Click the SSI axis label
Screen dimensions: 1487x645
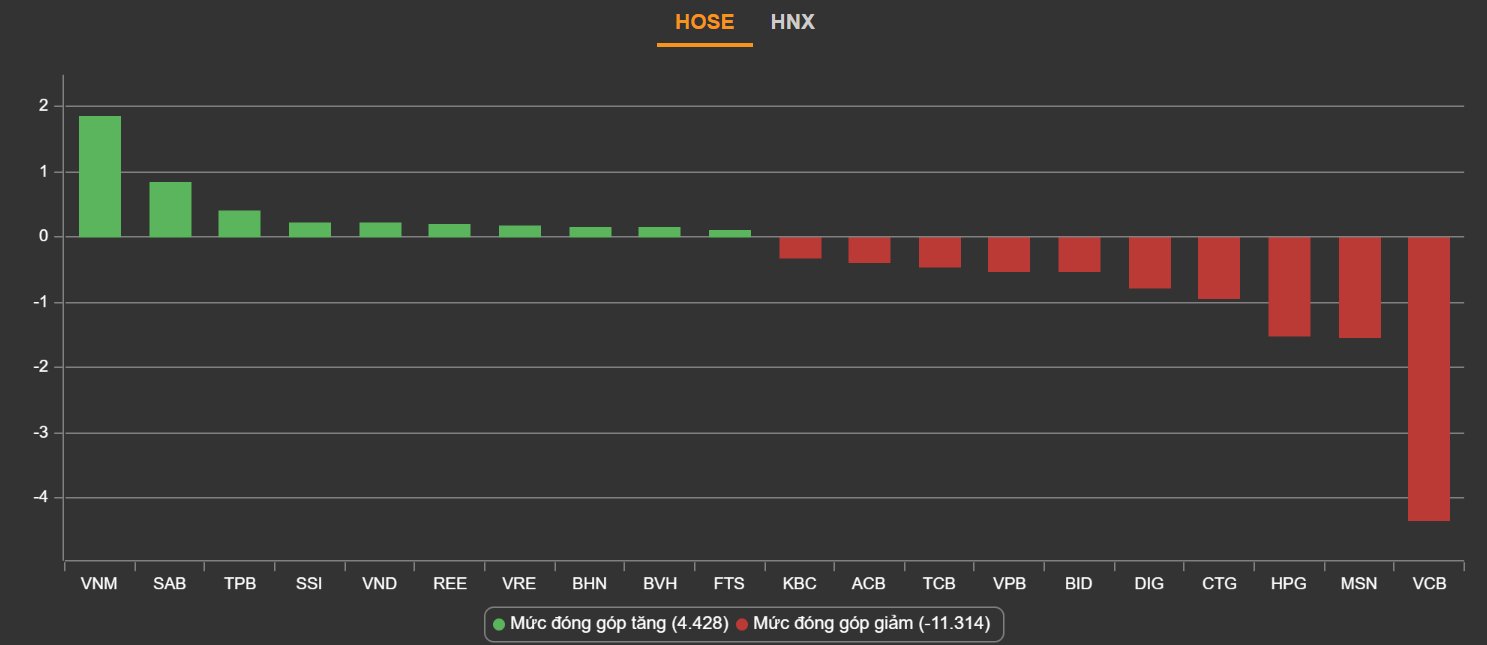click(309, 584)
